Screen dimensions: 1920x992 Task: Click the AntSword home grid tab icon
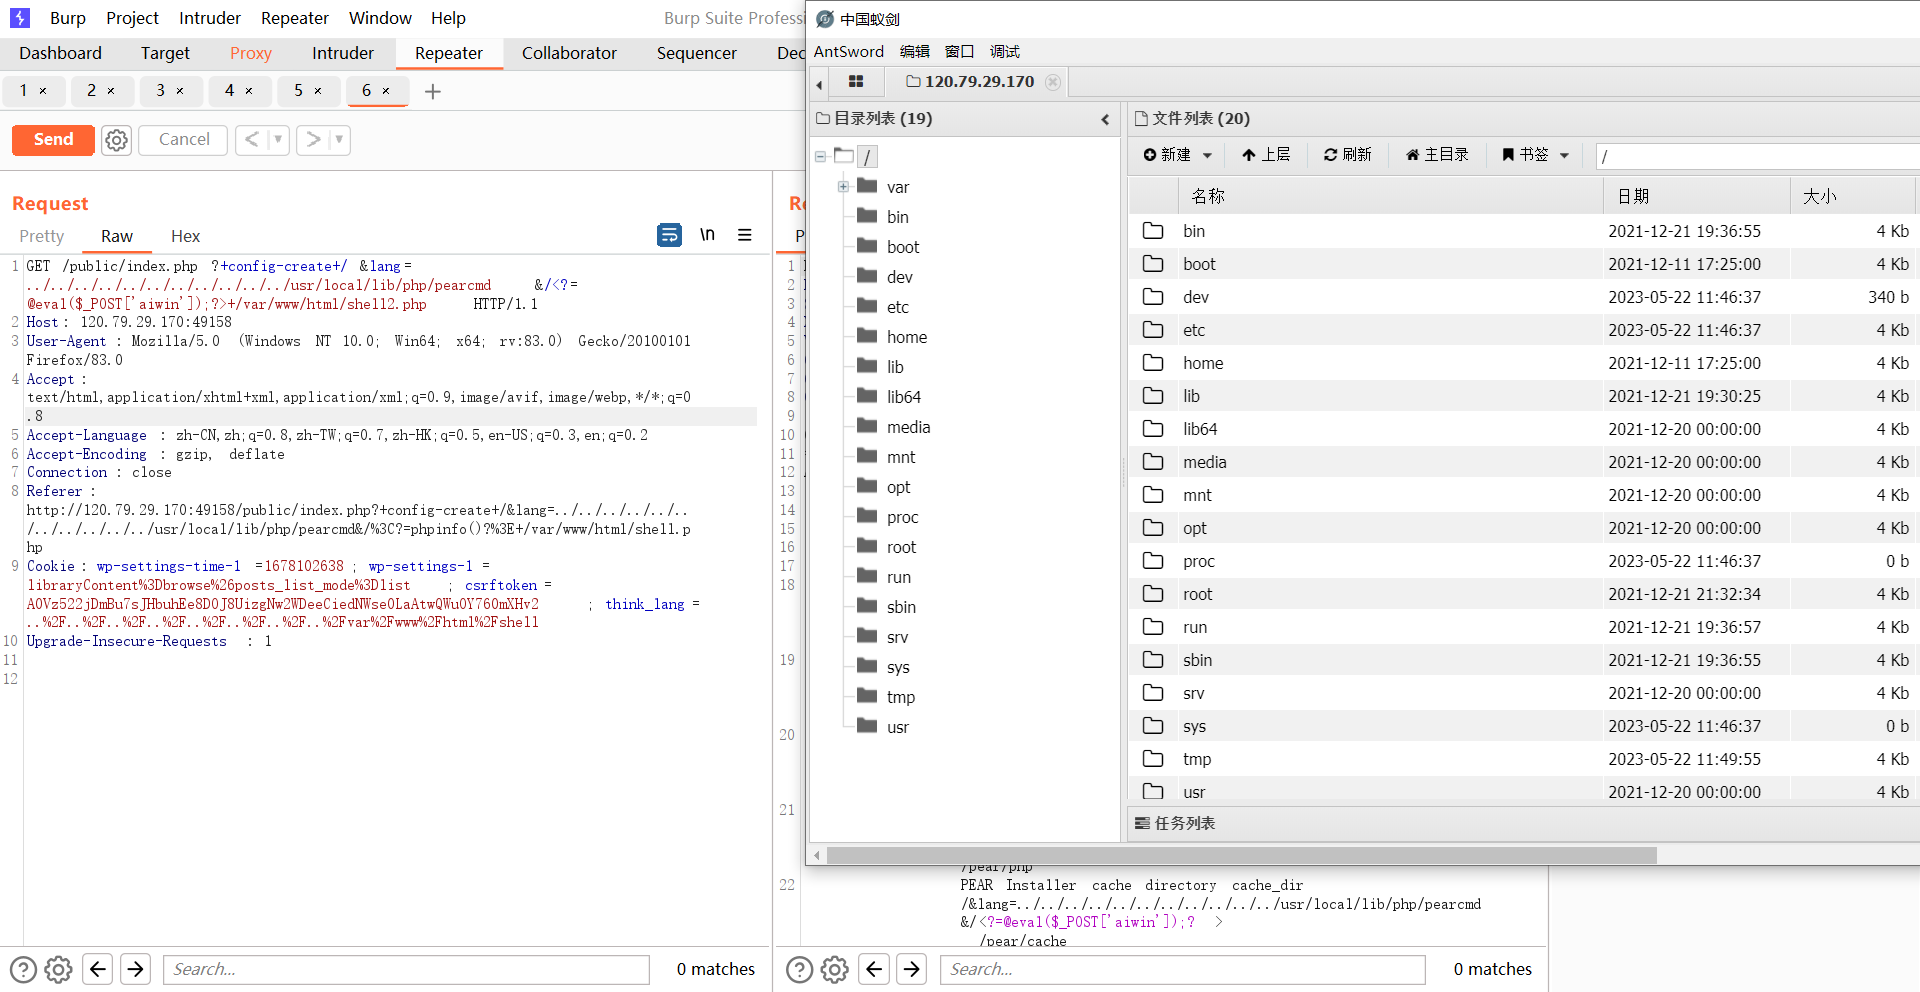pos(856,82)
